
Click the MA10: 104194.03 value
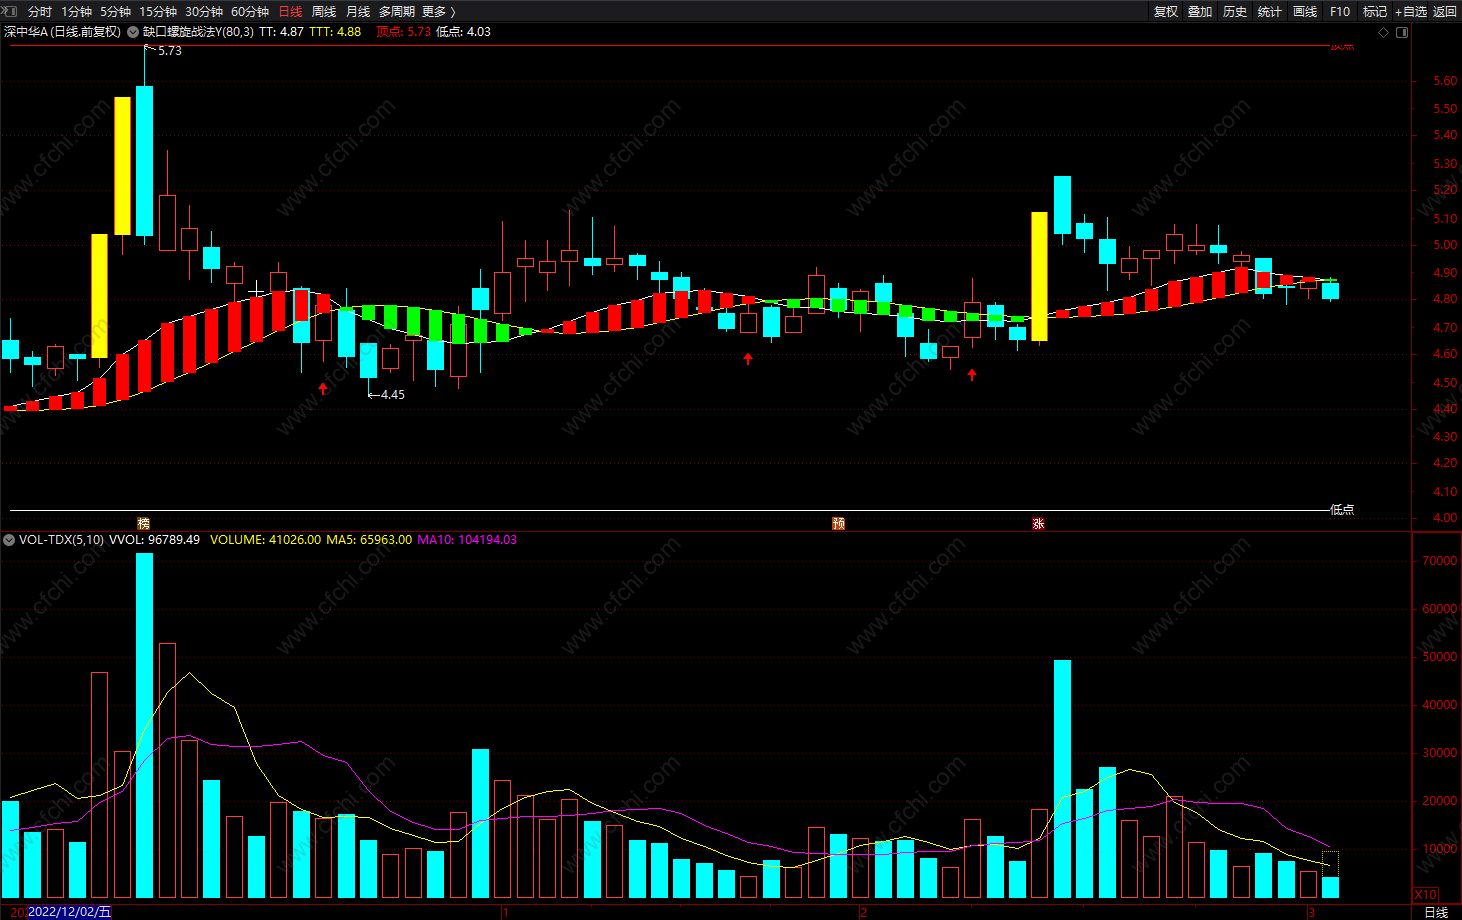[x=467, y=540]
